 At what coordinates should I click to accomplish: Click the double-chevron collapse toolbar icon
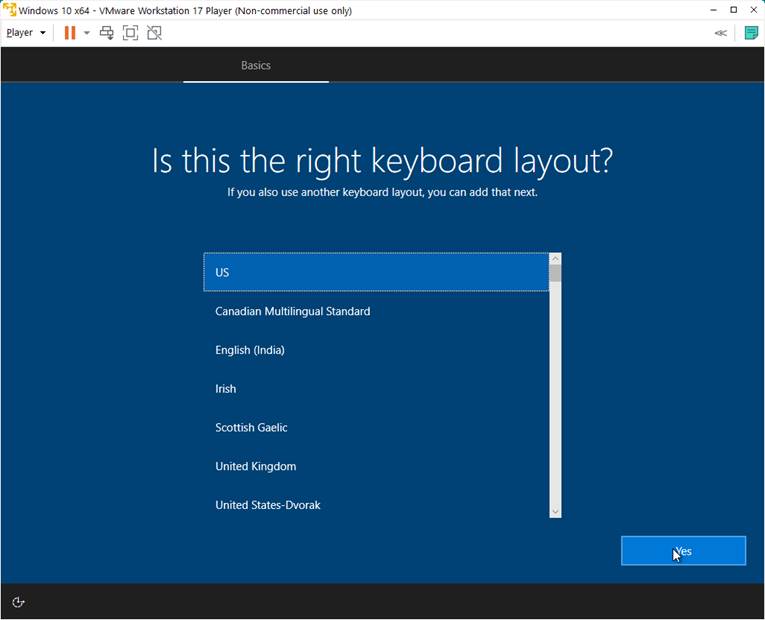[x=720, y=33]
